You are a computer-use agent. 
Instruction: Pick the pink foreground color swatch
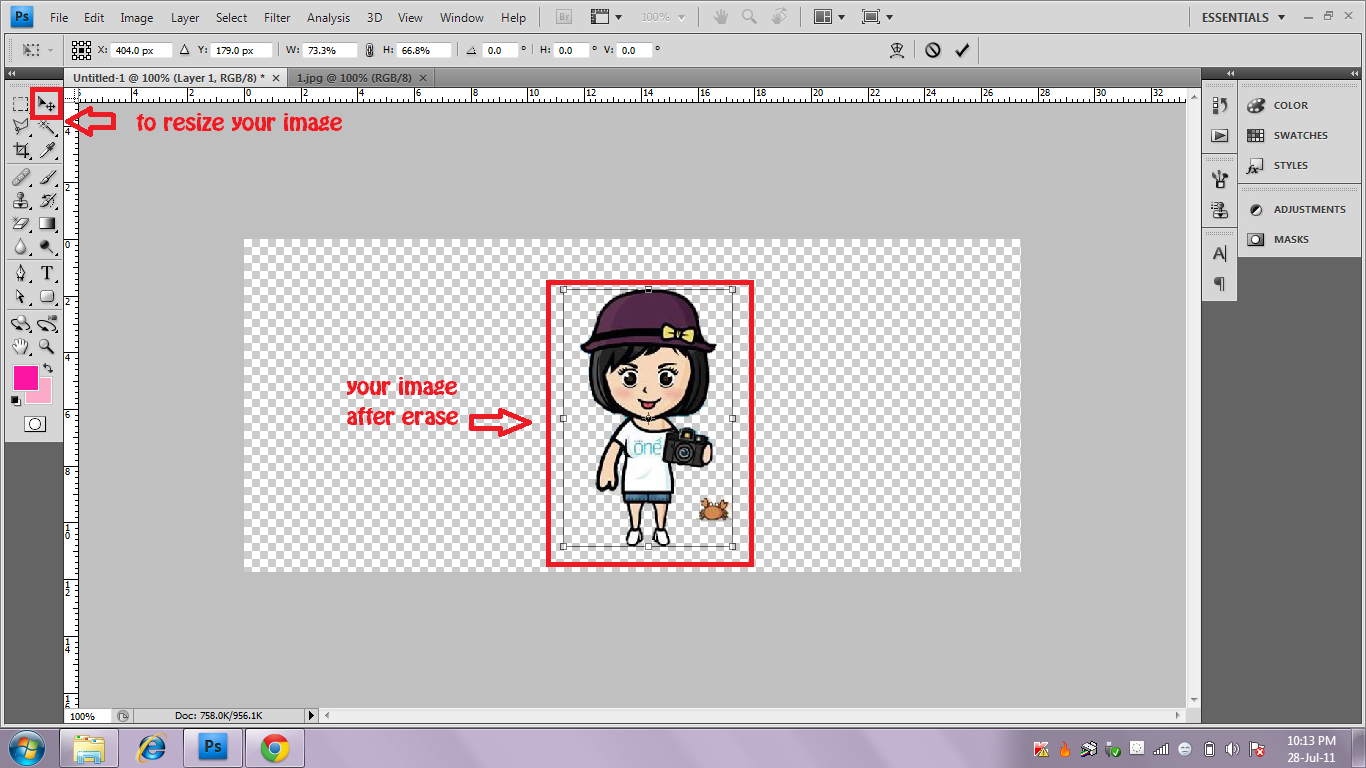click(24, 378)
